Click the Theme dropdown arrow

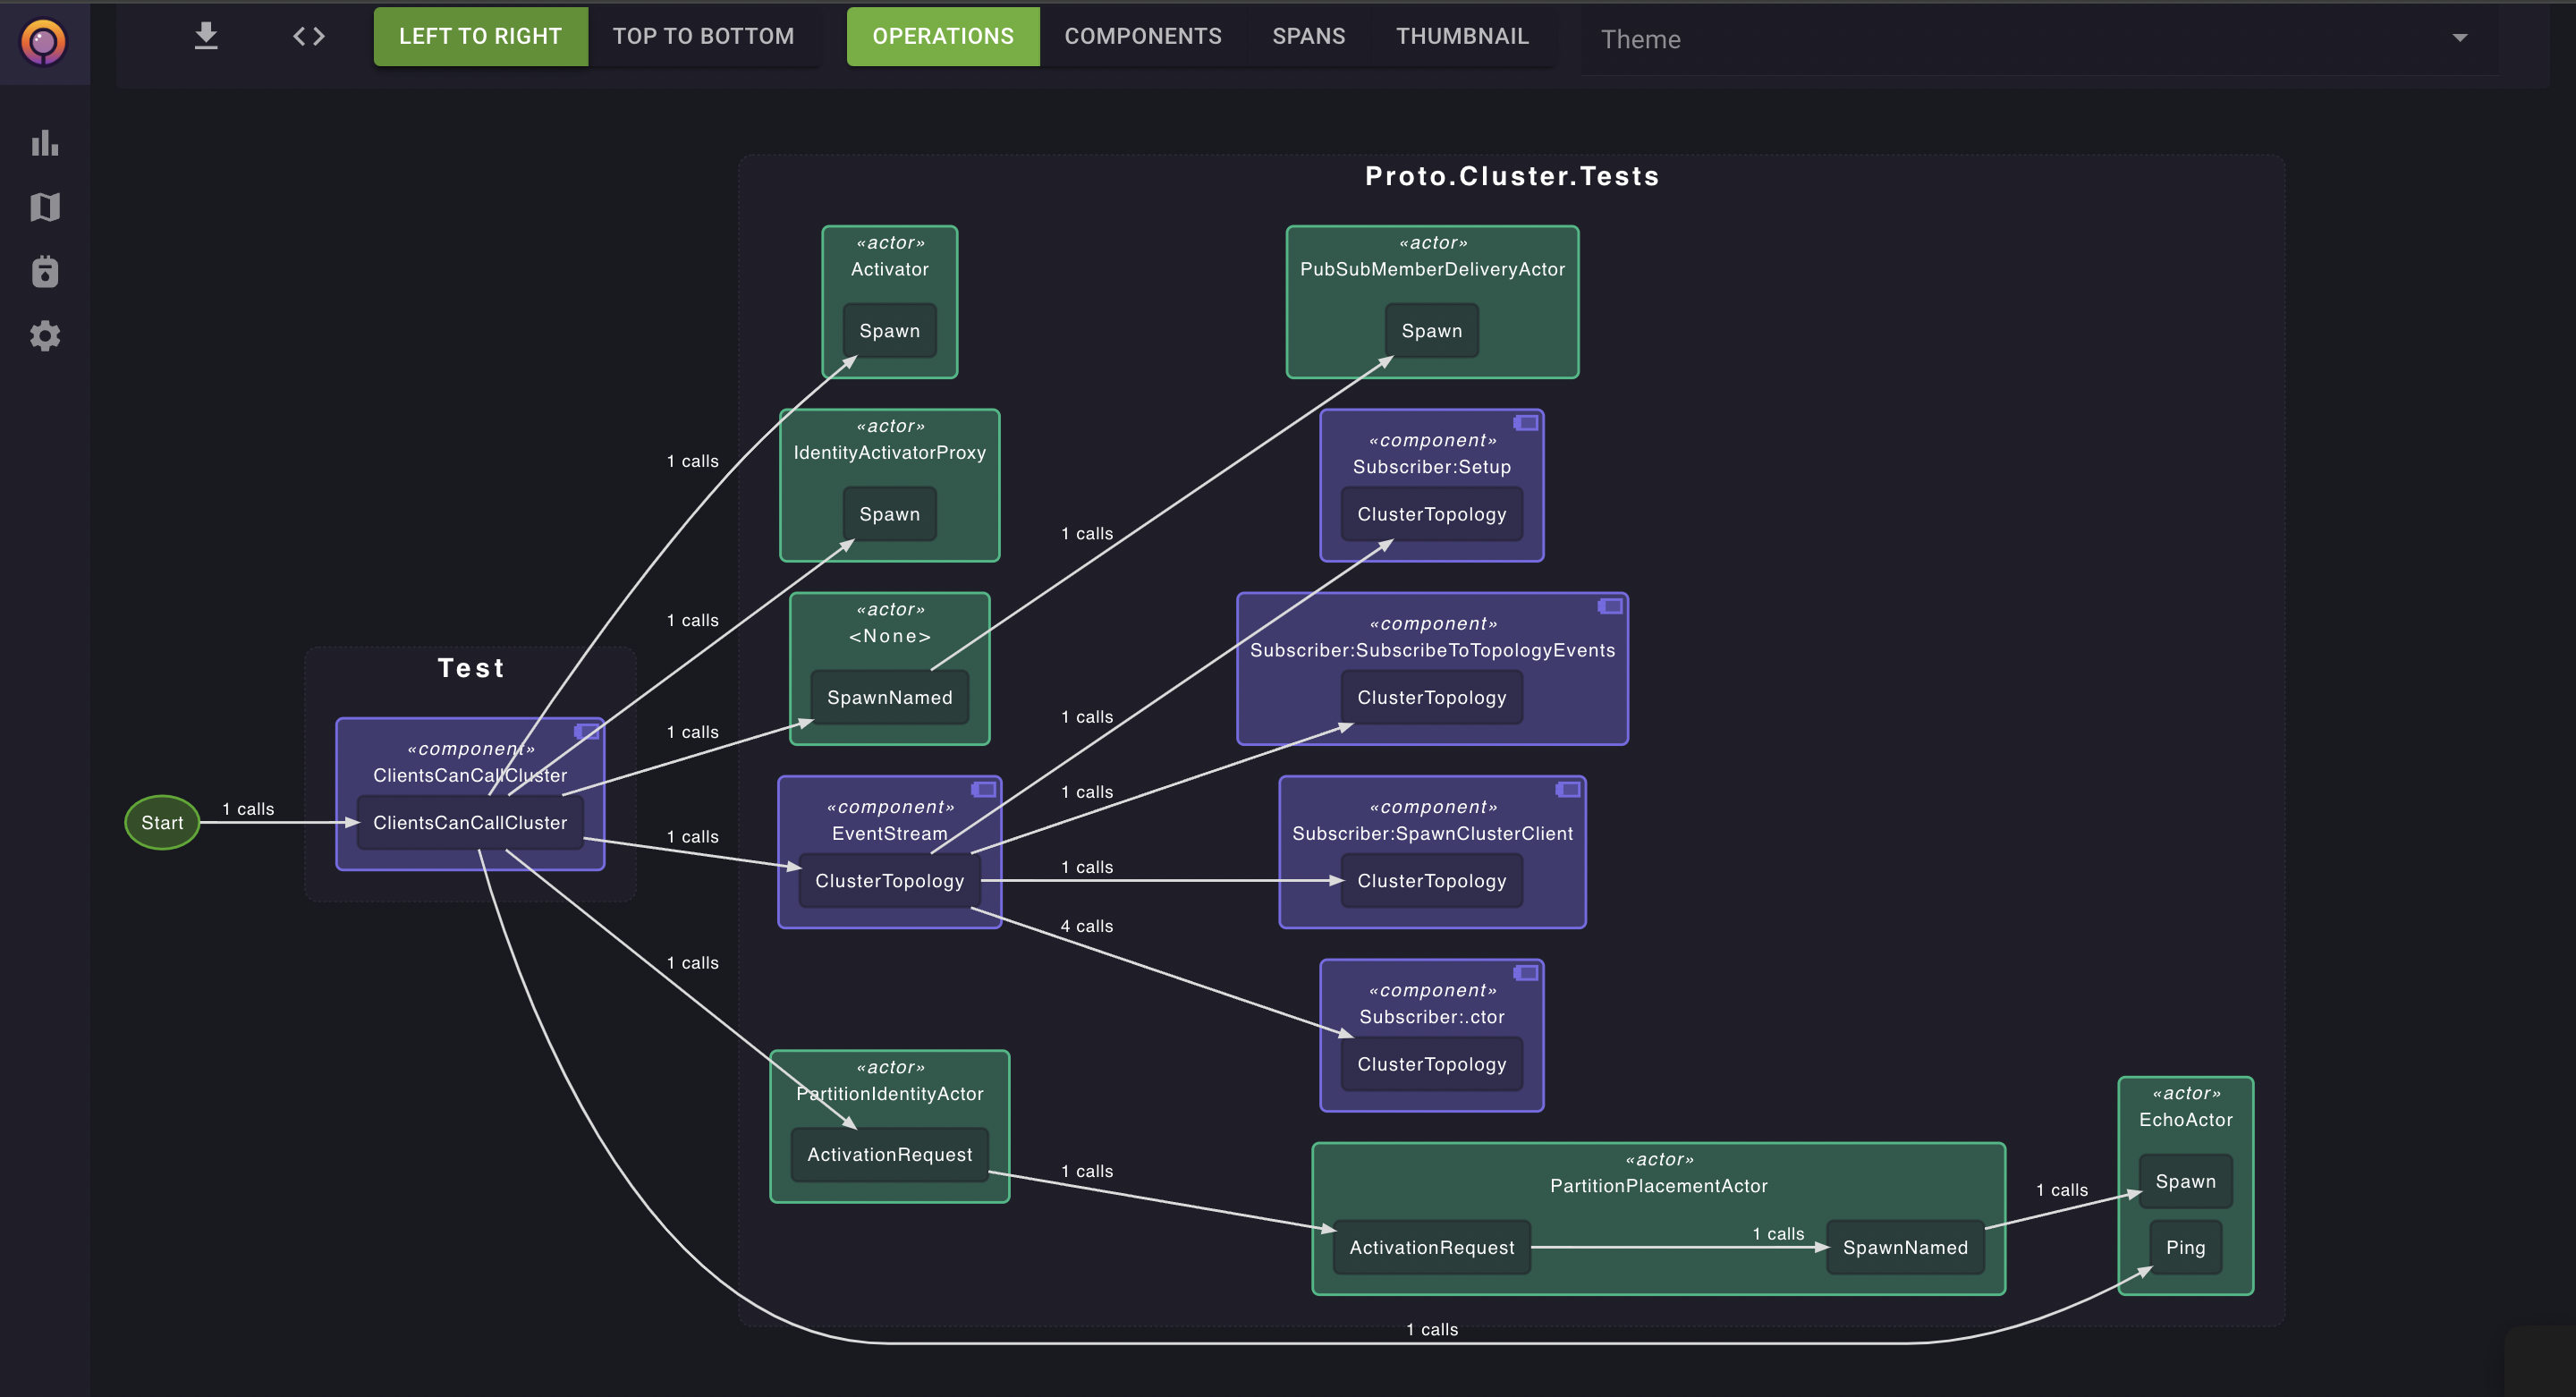[x=2459, y=39]
